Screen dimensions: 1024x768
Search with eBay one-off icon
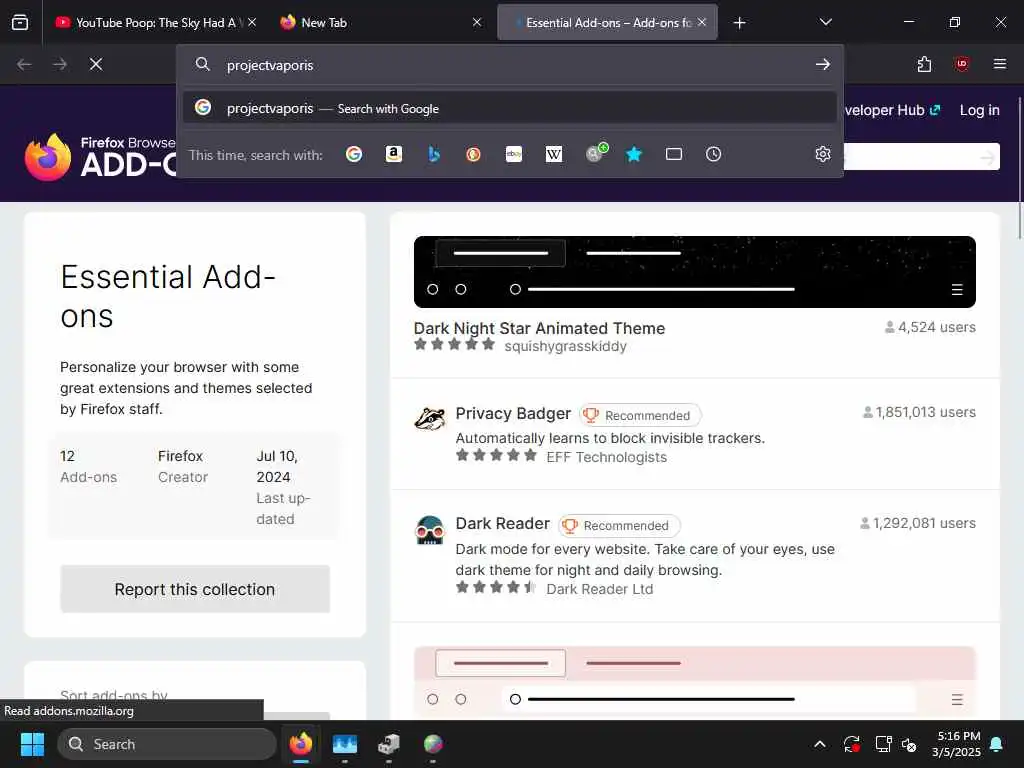514,154
